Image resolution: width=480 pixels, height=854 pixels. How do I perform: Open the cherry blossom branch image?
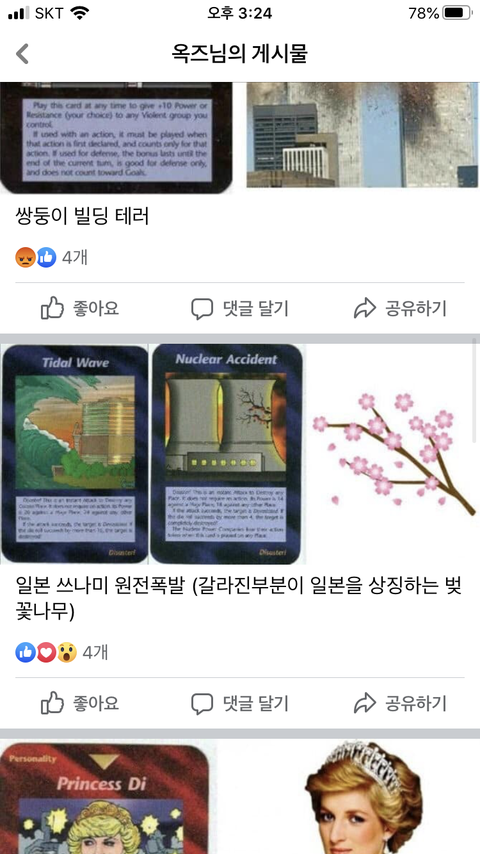tap(393, 454)
